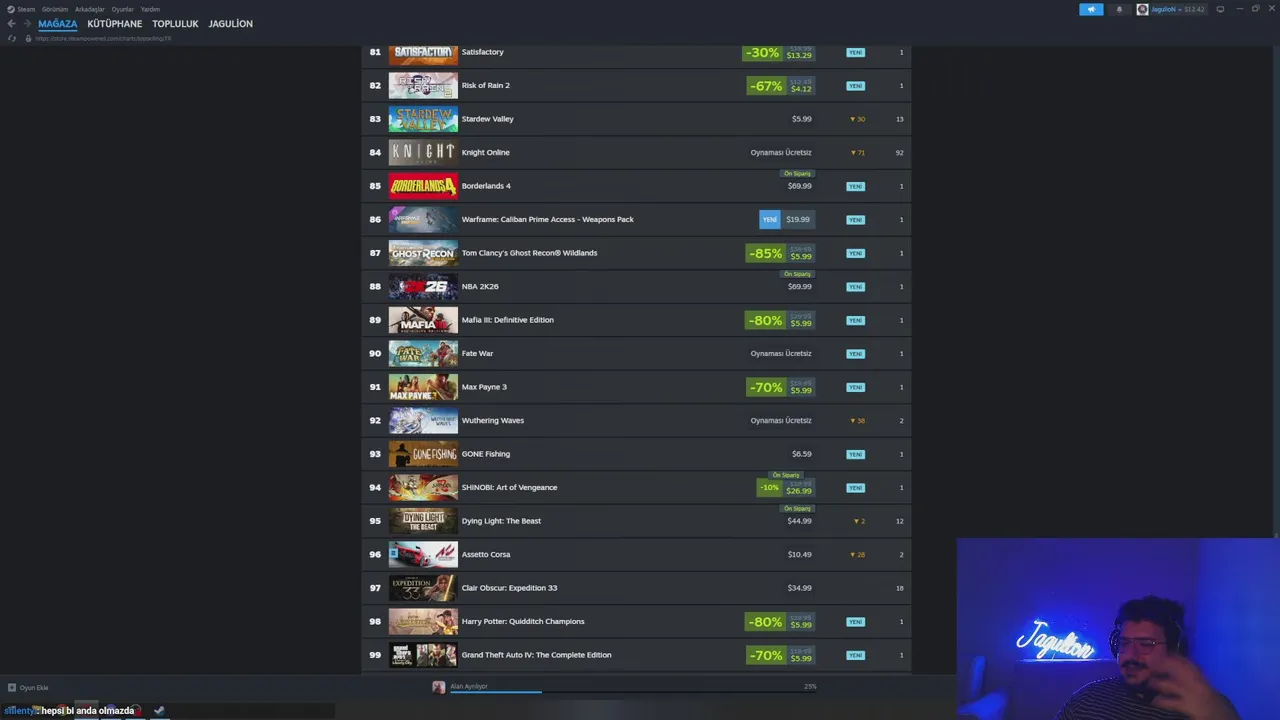The width and height of the screenshot is (1280, 720).
Task: Open the Warframe Caliban Prime Access thumbnail
Action: click(x=423, y=219)
